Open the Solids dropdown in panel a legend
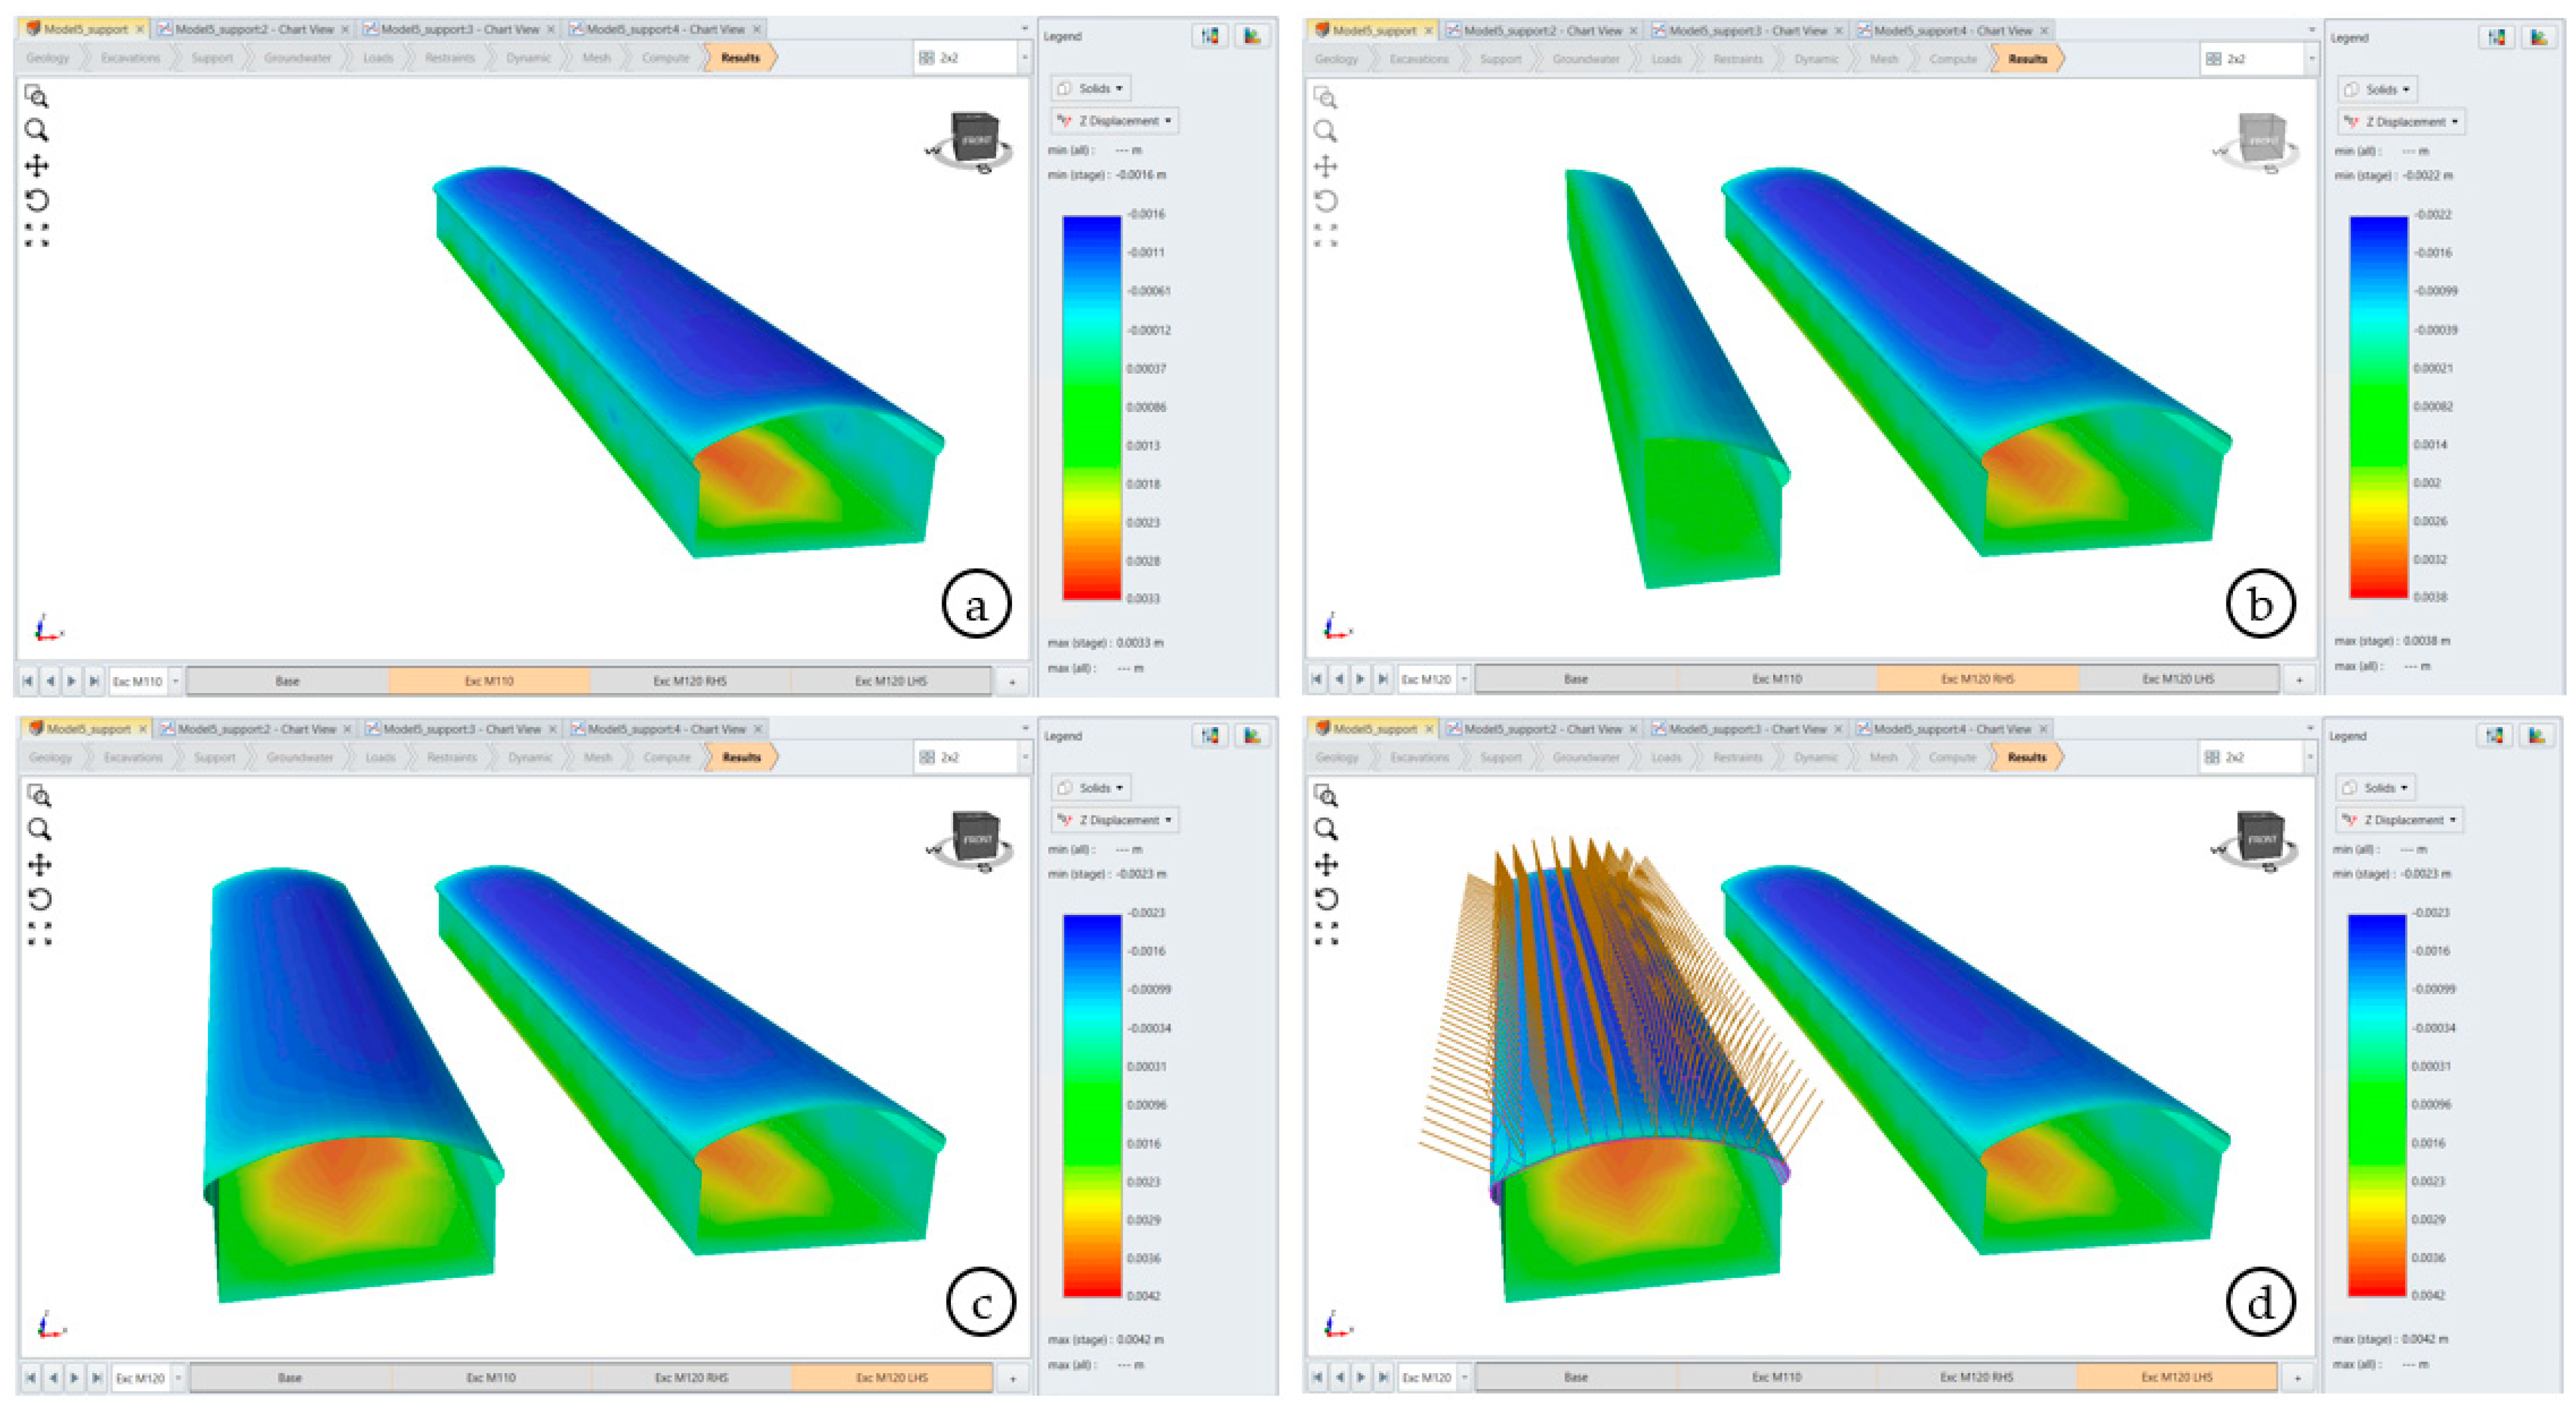The width and height of the screenshot is (2576, 1413). tap(1091, 88)
